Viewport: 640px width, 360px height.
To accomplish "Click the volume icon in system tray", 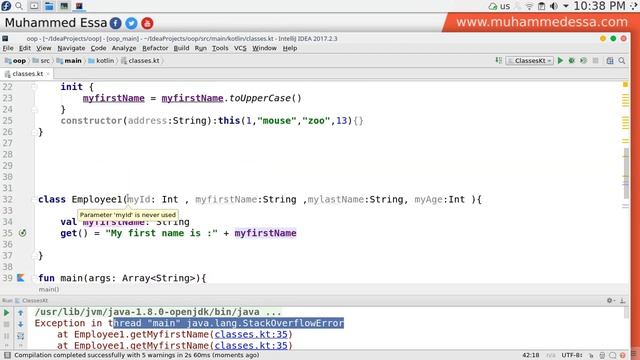I will click(553, 6).
